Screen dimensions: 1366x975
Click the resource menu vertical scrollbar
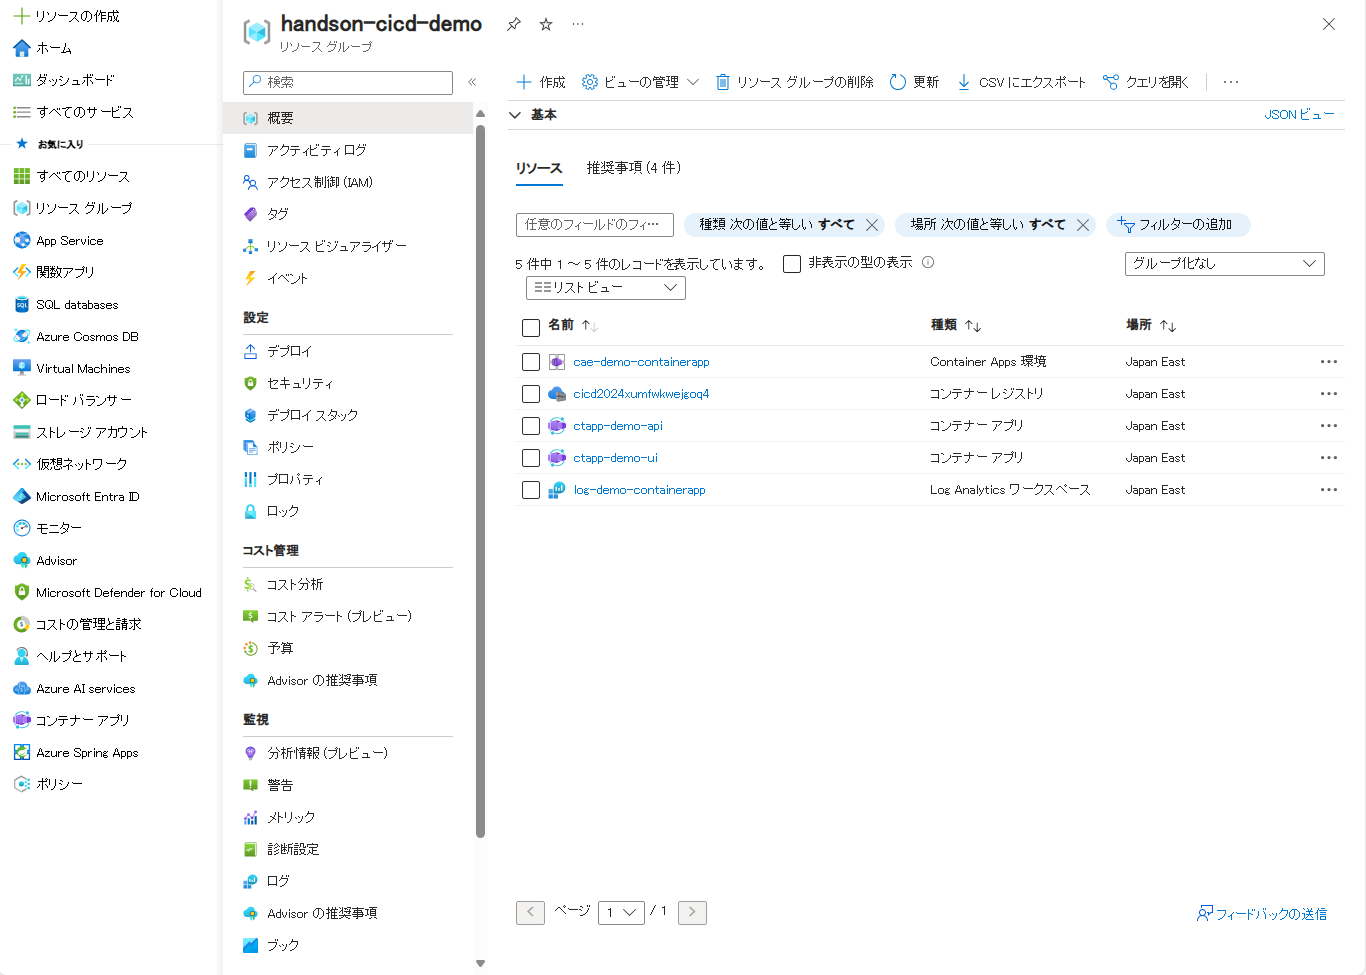tap(480, 480)
